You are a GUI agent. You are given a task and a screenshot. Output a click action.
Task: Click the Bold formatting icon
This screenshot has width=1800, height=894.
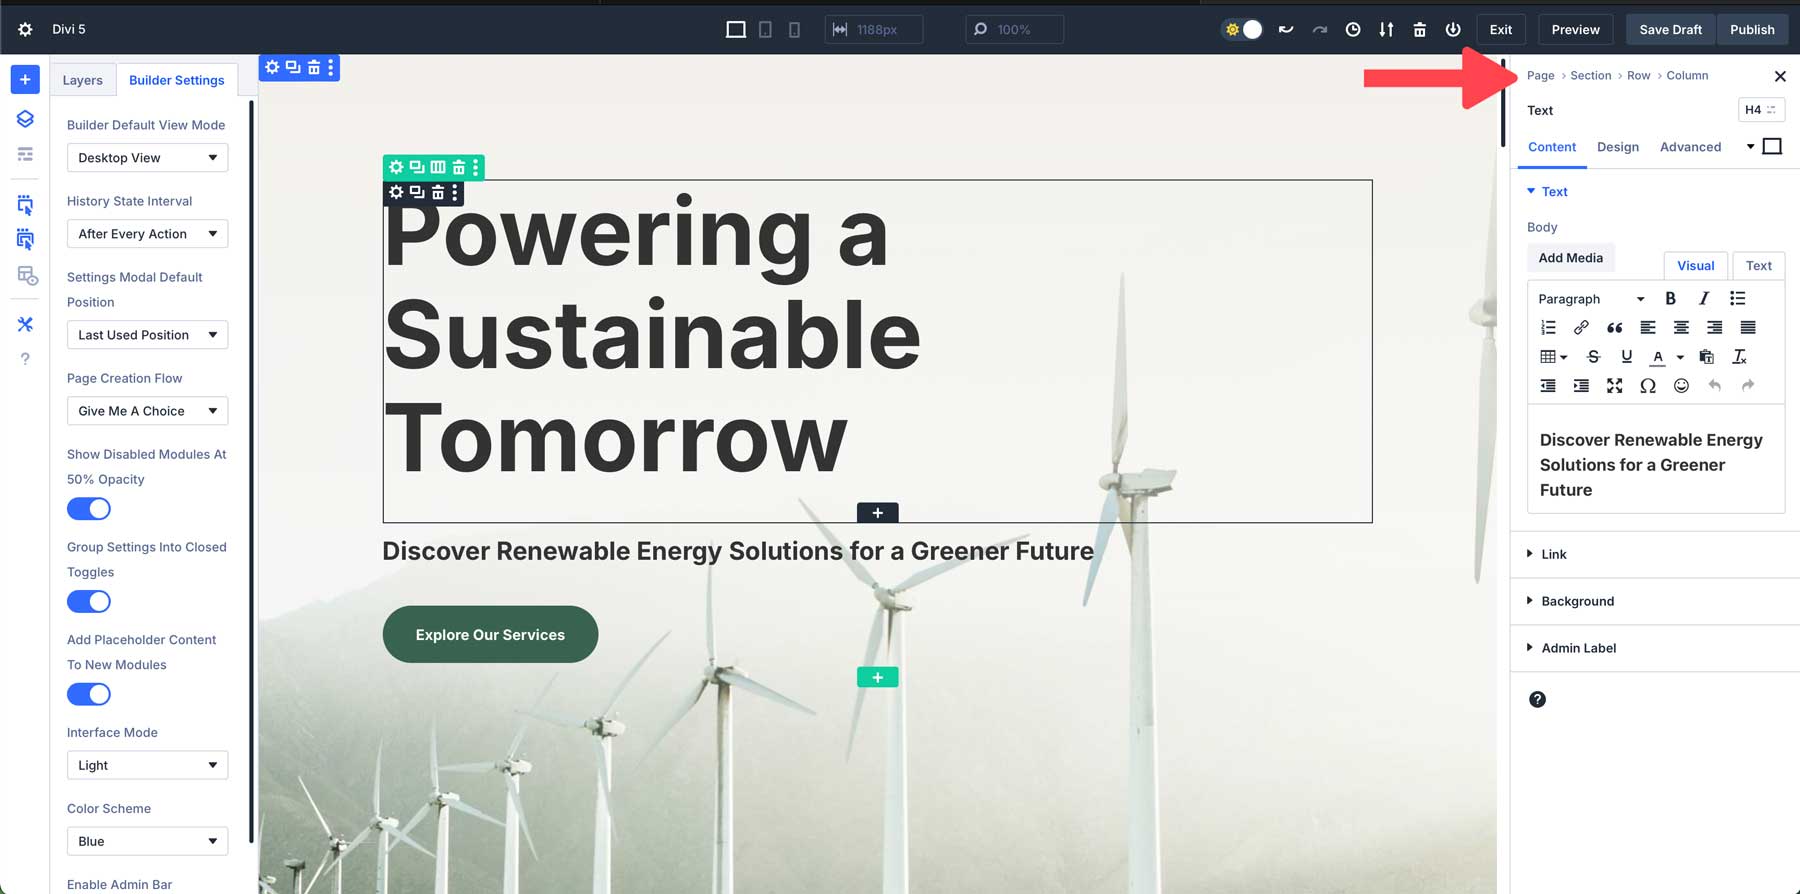pyautogui.click(x=1670, y=298)
